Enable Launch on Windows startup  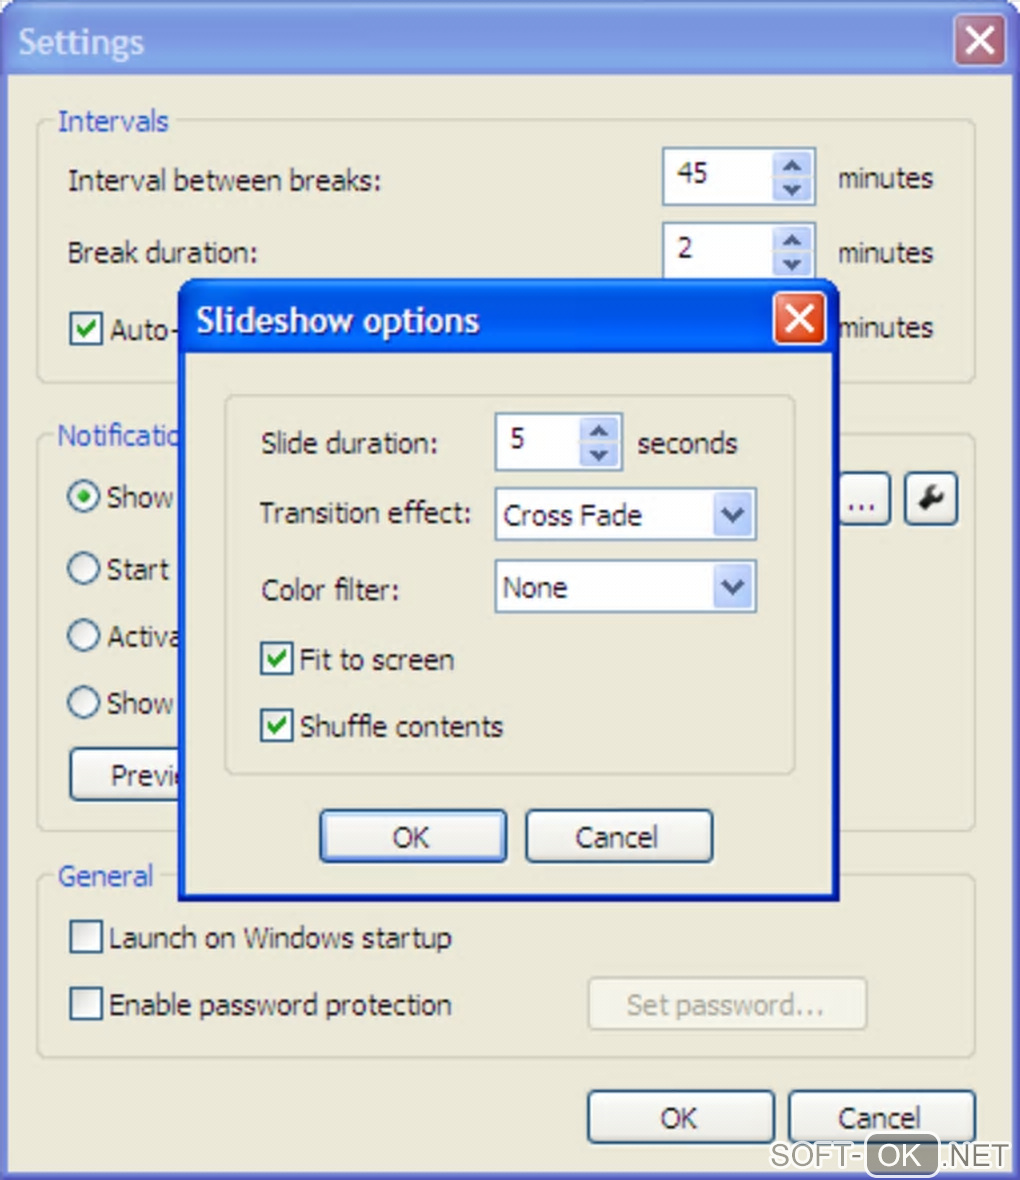[86, 938]
